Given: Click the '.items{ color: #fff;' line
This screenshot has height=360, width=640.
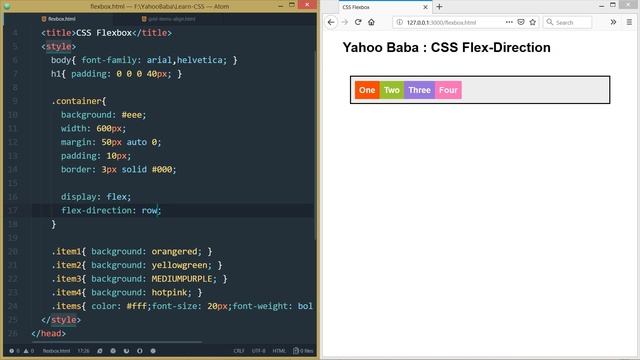Looking at the screenshot, I should coord(182,306).
